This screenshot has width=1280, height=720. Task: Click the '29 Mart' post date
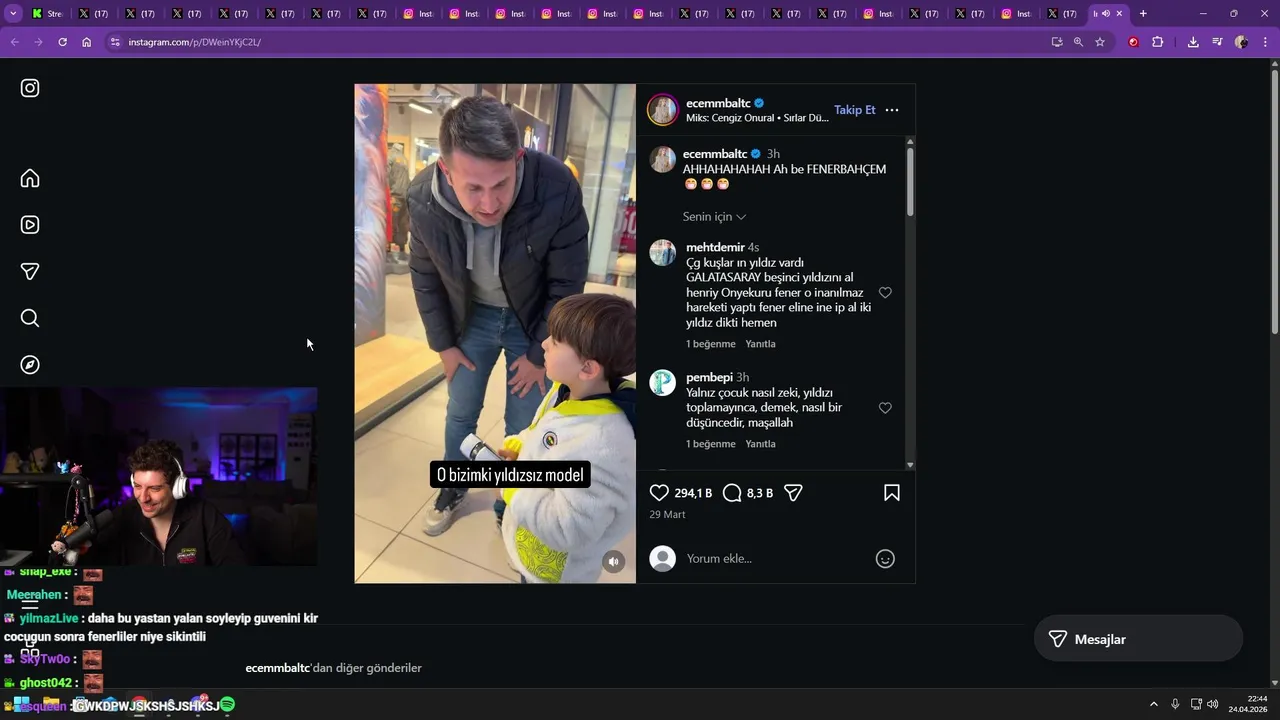[667, 515]
